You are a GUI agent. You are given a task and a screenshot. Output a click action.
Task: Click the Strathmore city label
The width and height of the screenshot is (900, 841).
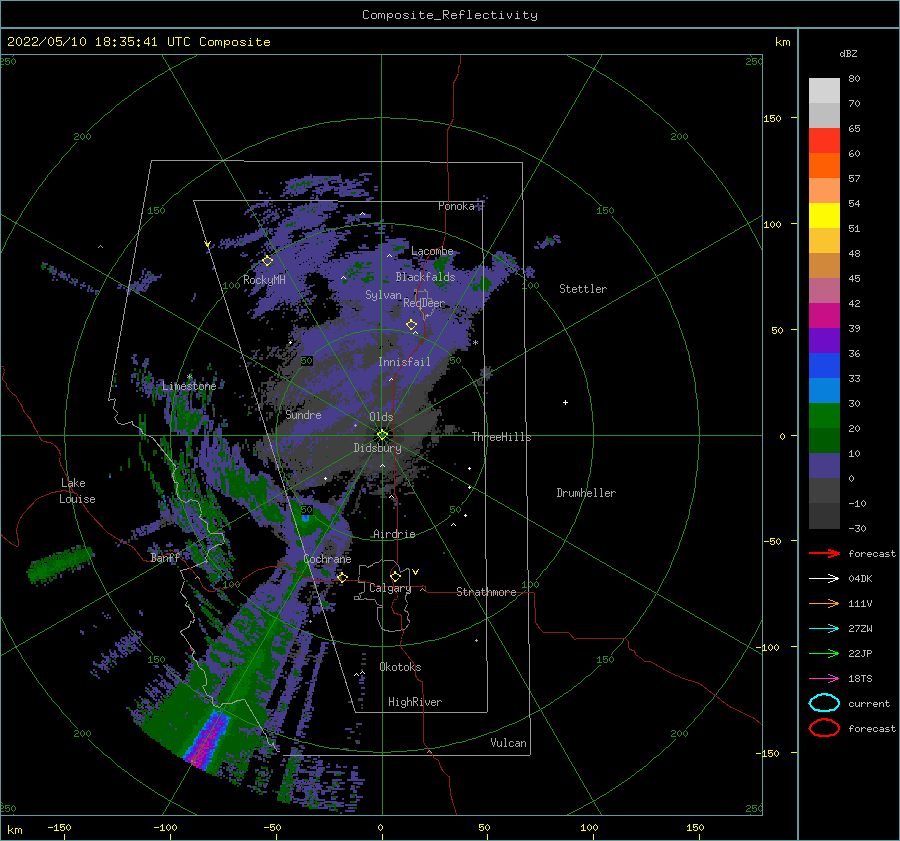pyautogui.click(x=486, y=592)
